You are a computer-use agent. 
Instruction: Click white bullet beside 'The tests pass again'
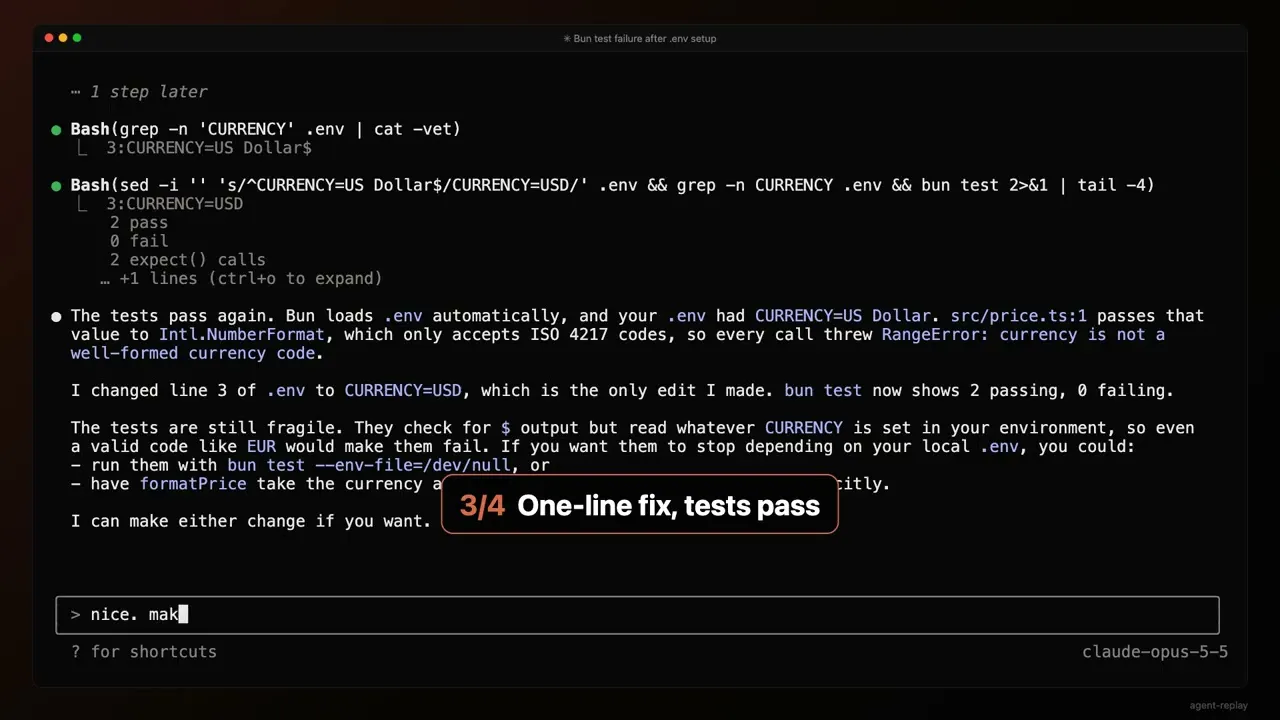pyautogui.click(x=56, y=317)
